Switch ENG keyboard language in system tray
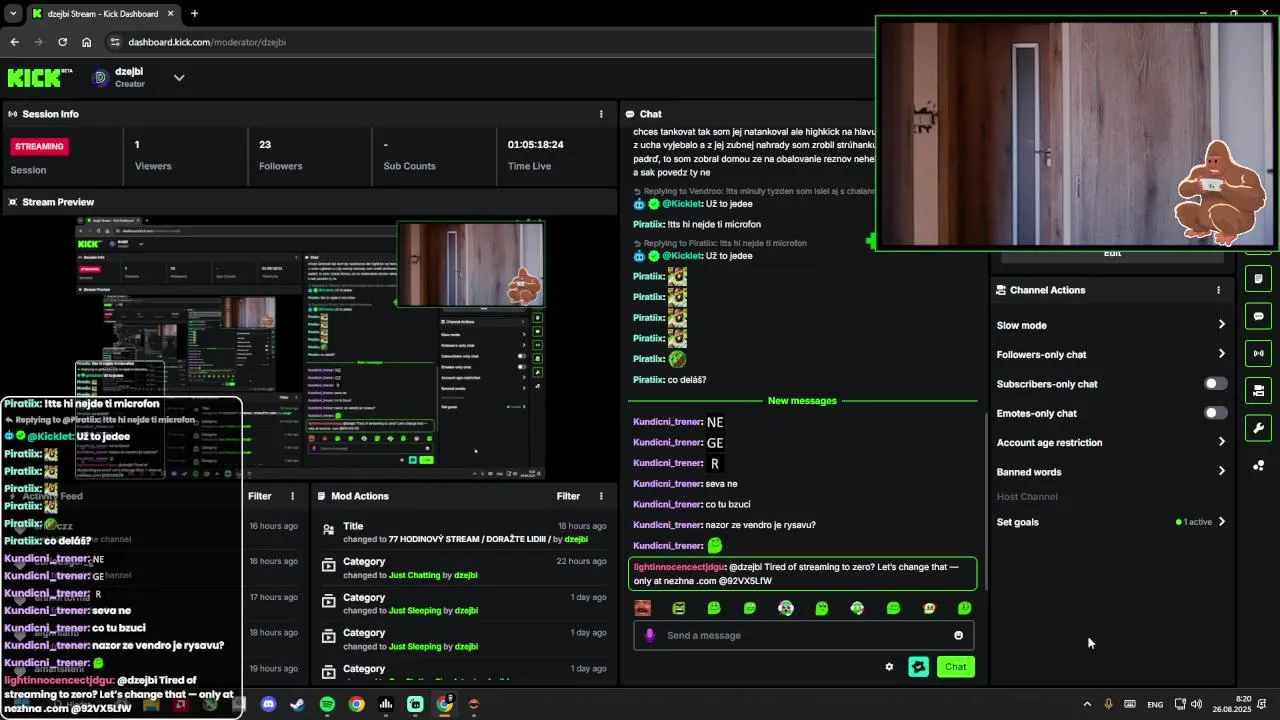 [1155, 705]
